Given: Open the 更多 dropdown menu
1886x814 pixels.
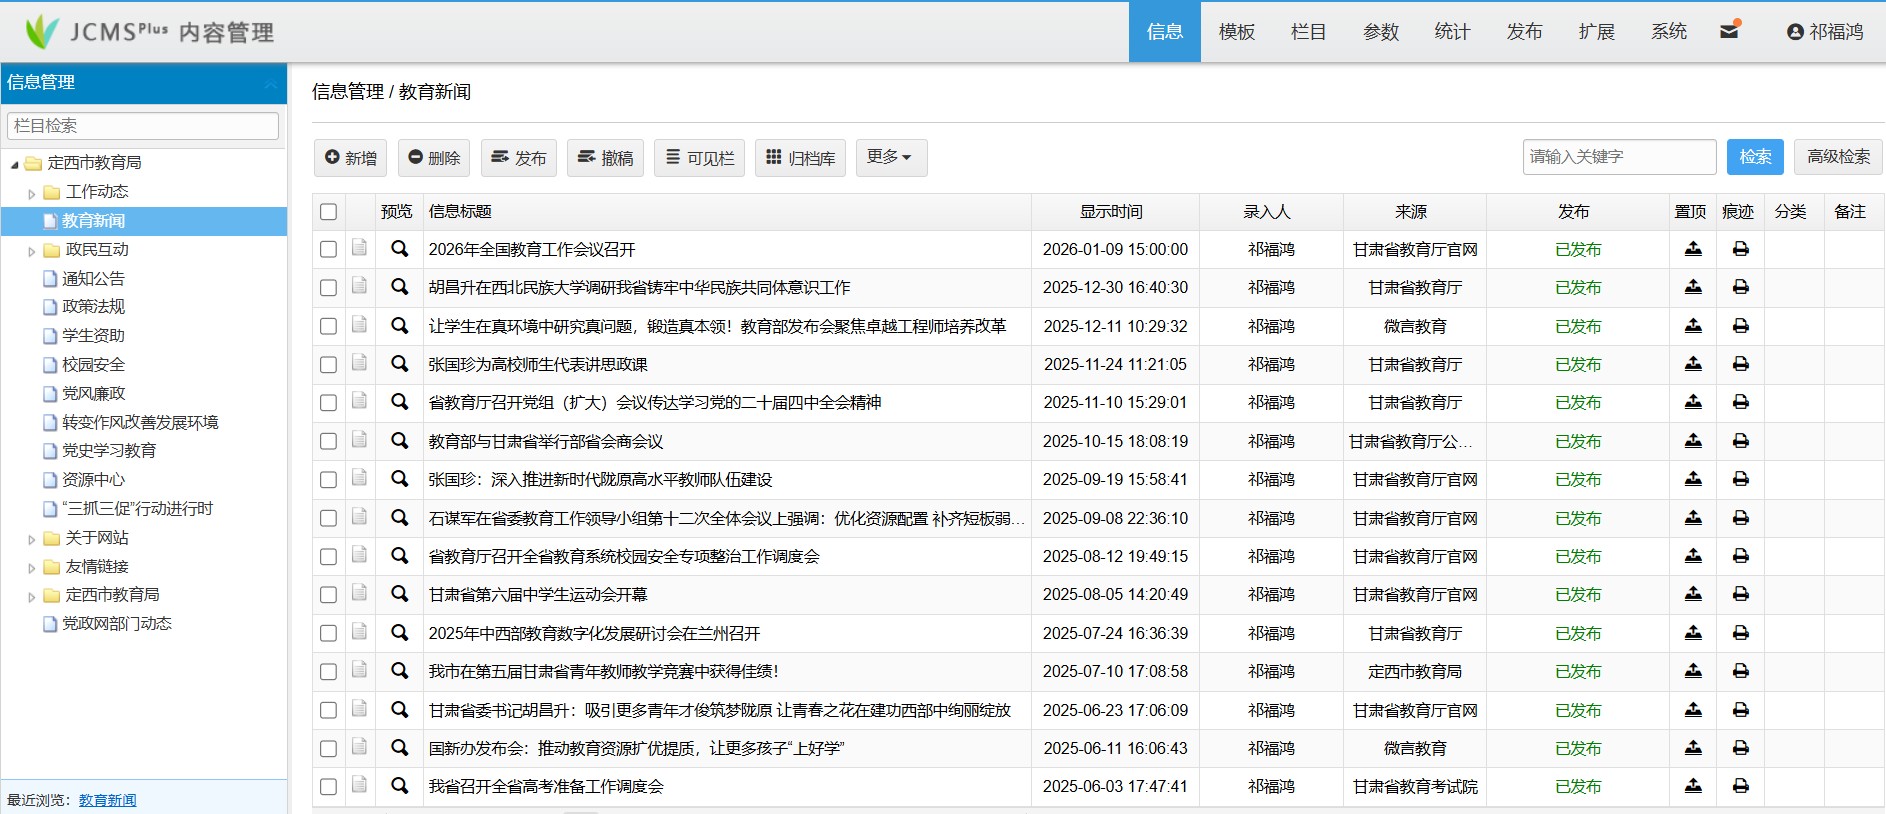Looking at the screenshot, I should pos(890,157).
